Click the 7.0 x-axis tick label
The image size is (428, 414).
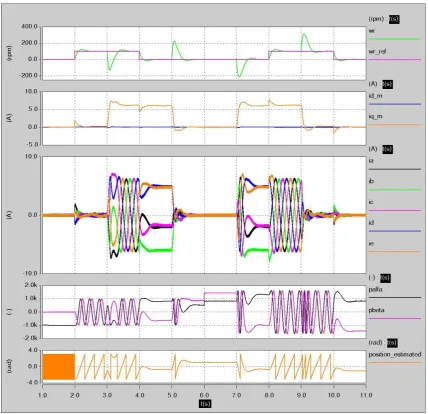(237, 395)
